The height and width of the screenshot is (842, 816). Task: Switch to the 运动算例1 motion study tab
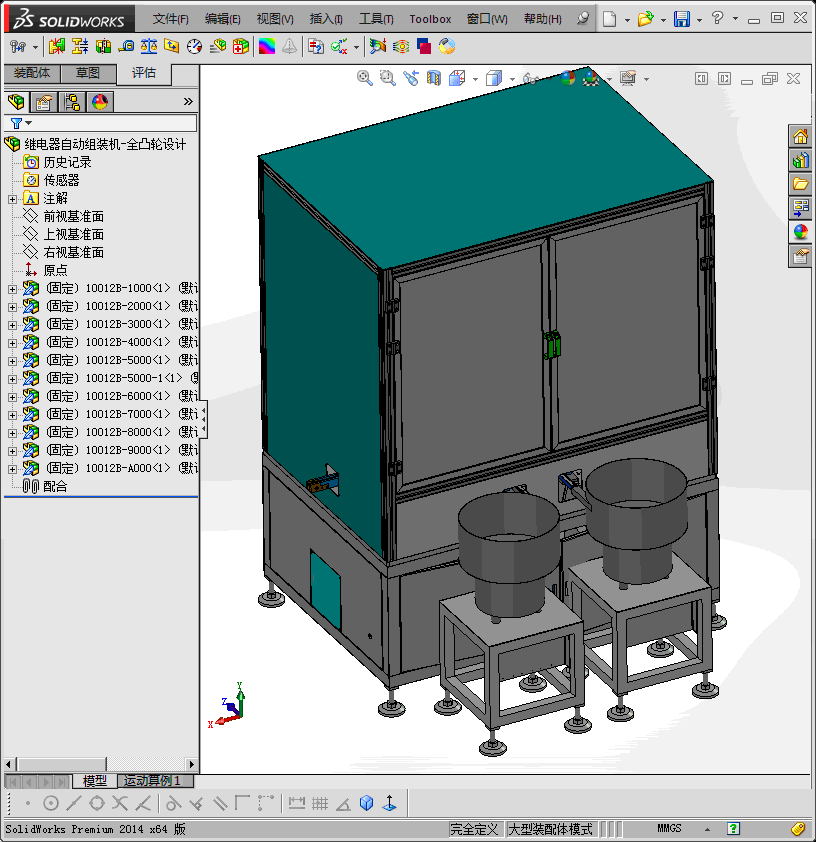(x=153, y=781)
